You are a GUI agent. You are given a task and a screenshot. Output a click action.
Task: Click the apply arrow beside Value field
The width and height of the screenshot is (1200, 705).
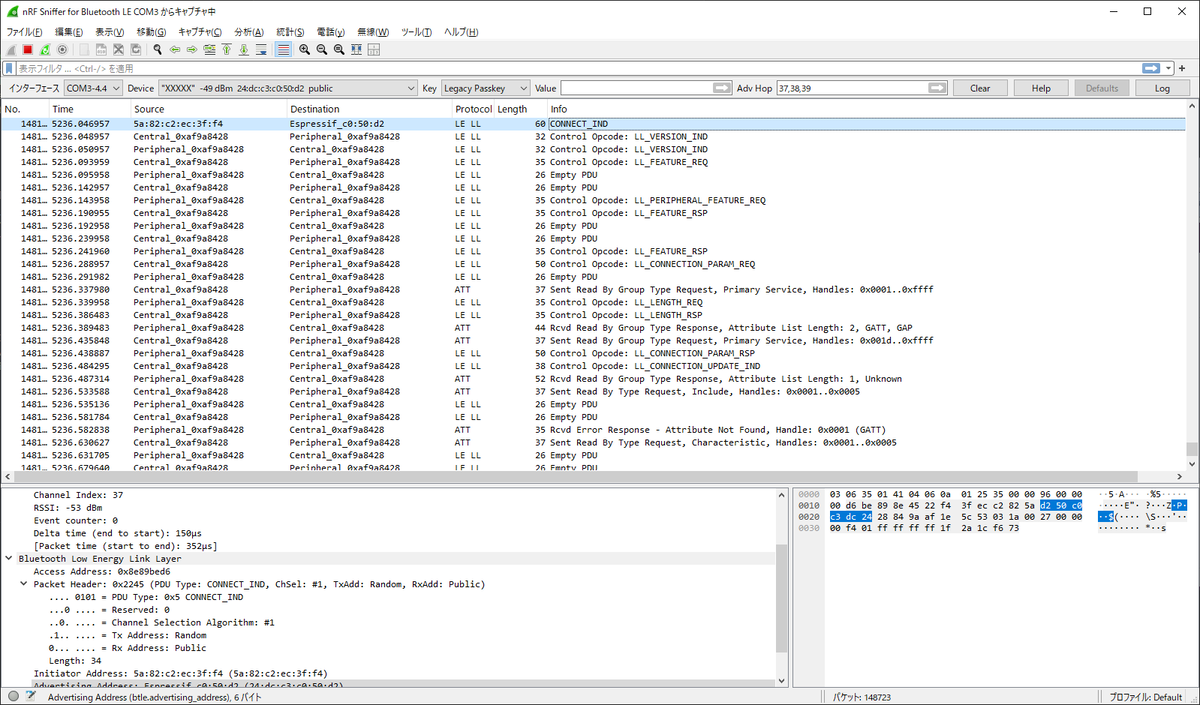click(722, 88)
